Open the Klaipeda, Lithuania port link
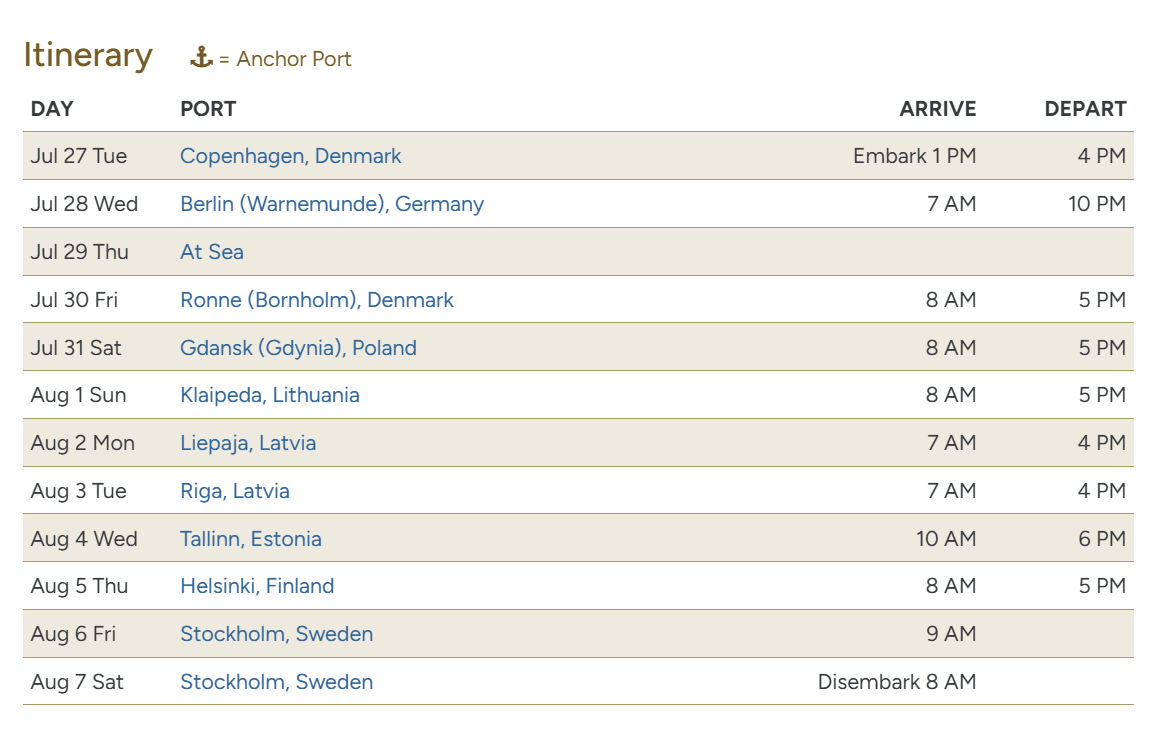Viewport: 1167px width, 729px height. [269, 395]
